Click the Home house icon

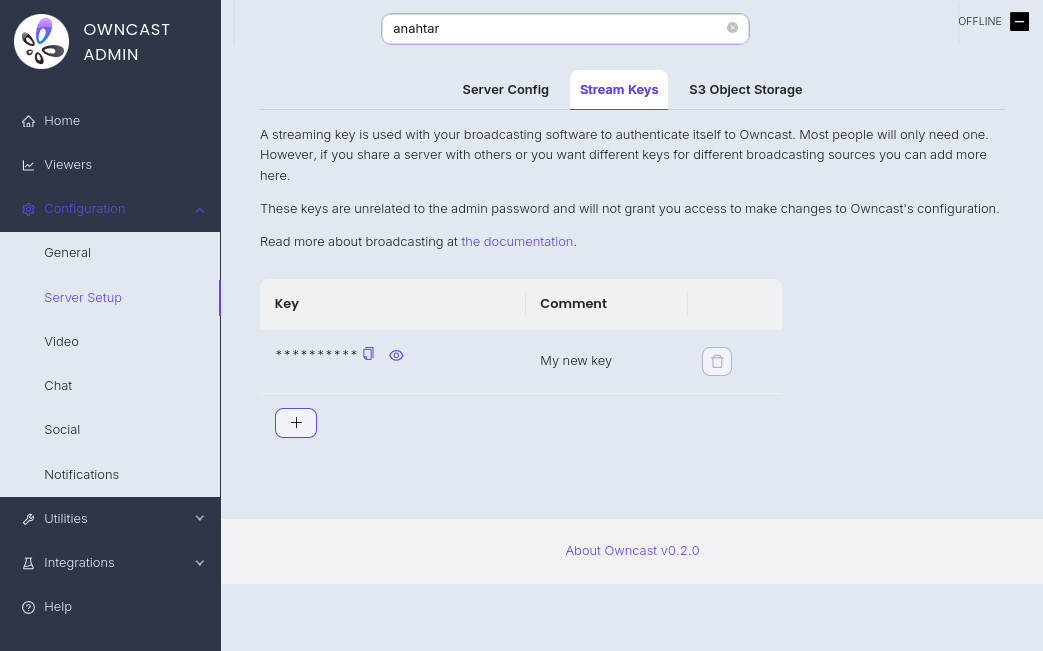pyautogui.click(x=28, y=121)
